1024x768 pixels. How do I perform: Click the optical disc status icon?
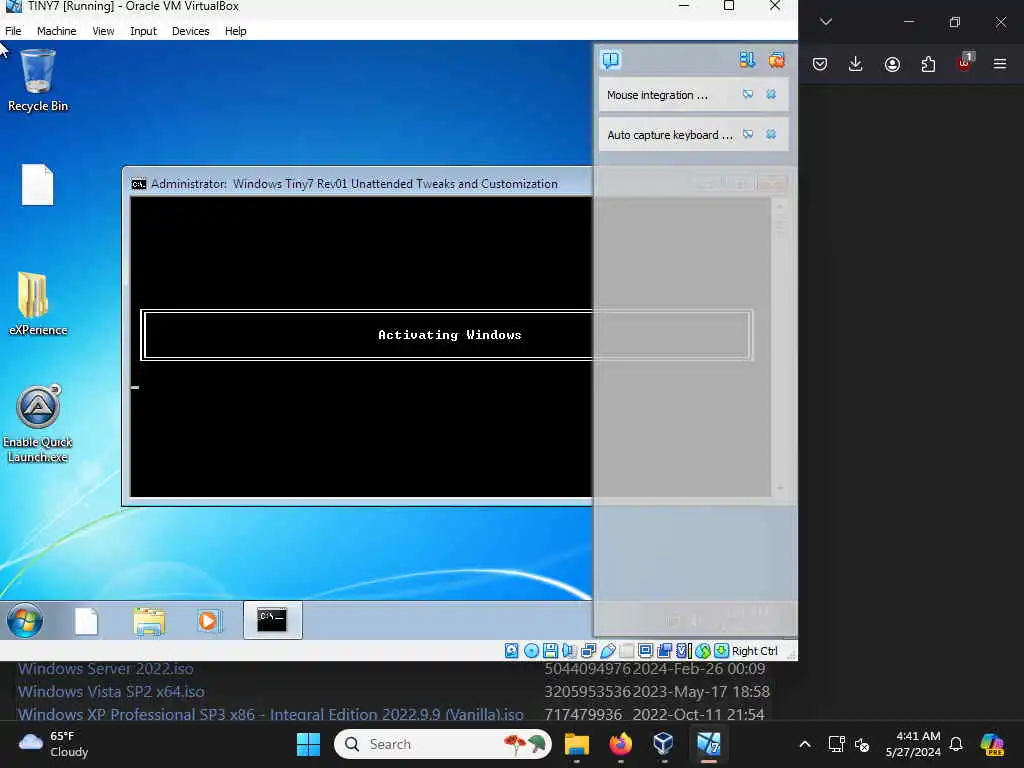coord(532,650)
